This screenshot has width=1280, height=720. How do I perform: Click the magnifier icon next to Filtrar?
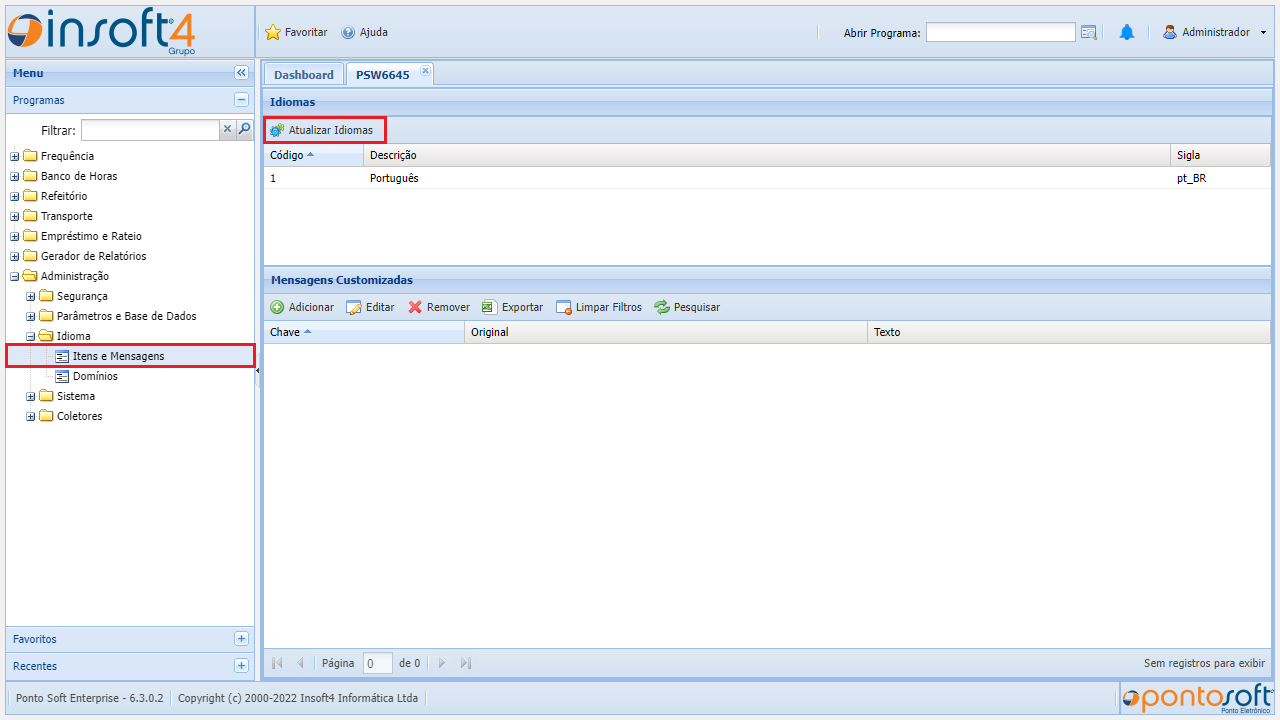click(244, 129)
